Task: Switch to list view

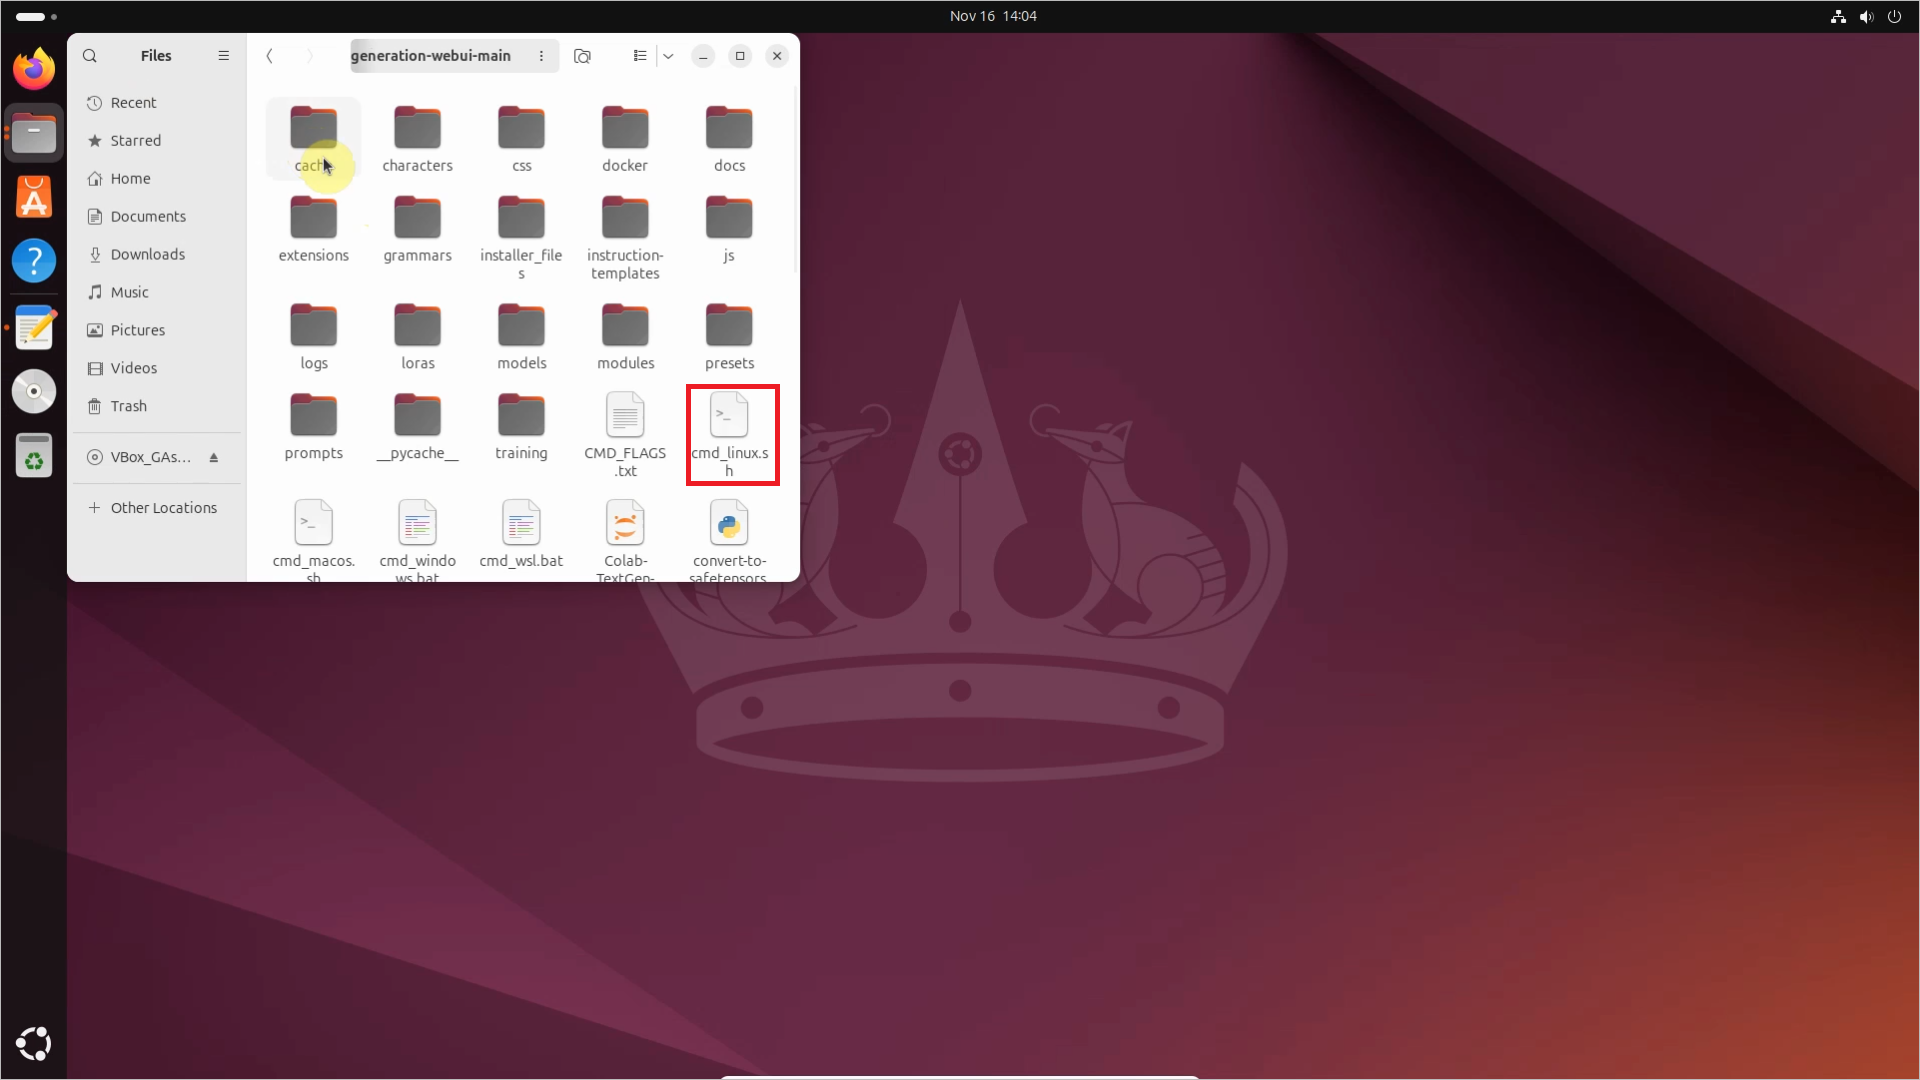Action: pyautogui.click(x=640, y=56)
